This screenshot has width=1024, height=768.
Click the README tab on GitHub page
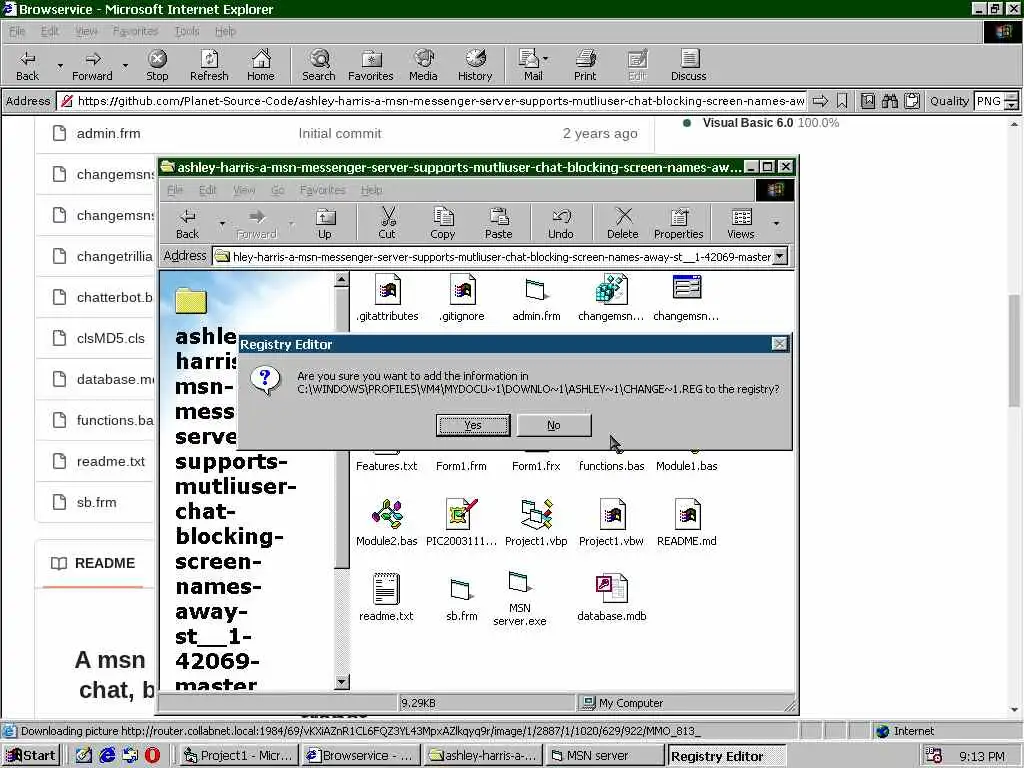[x=93, y=563]
